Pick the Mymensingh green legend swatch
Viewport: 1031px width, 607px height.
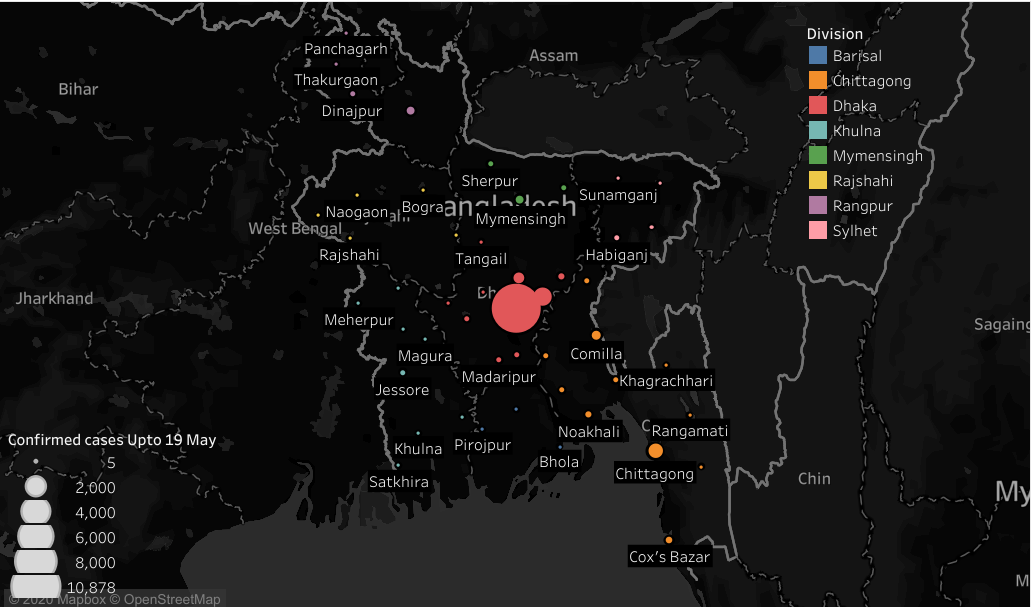(x=817, y=155)
